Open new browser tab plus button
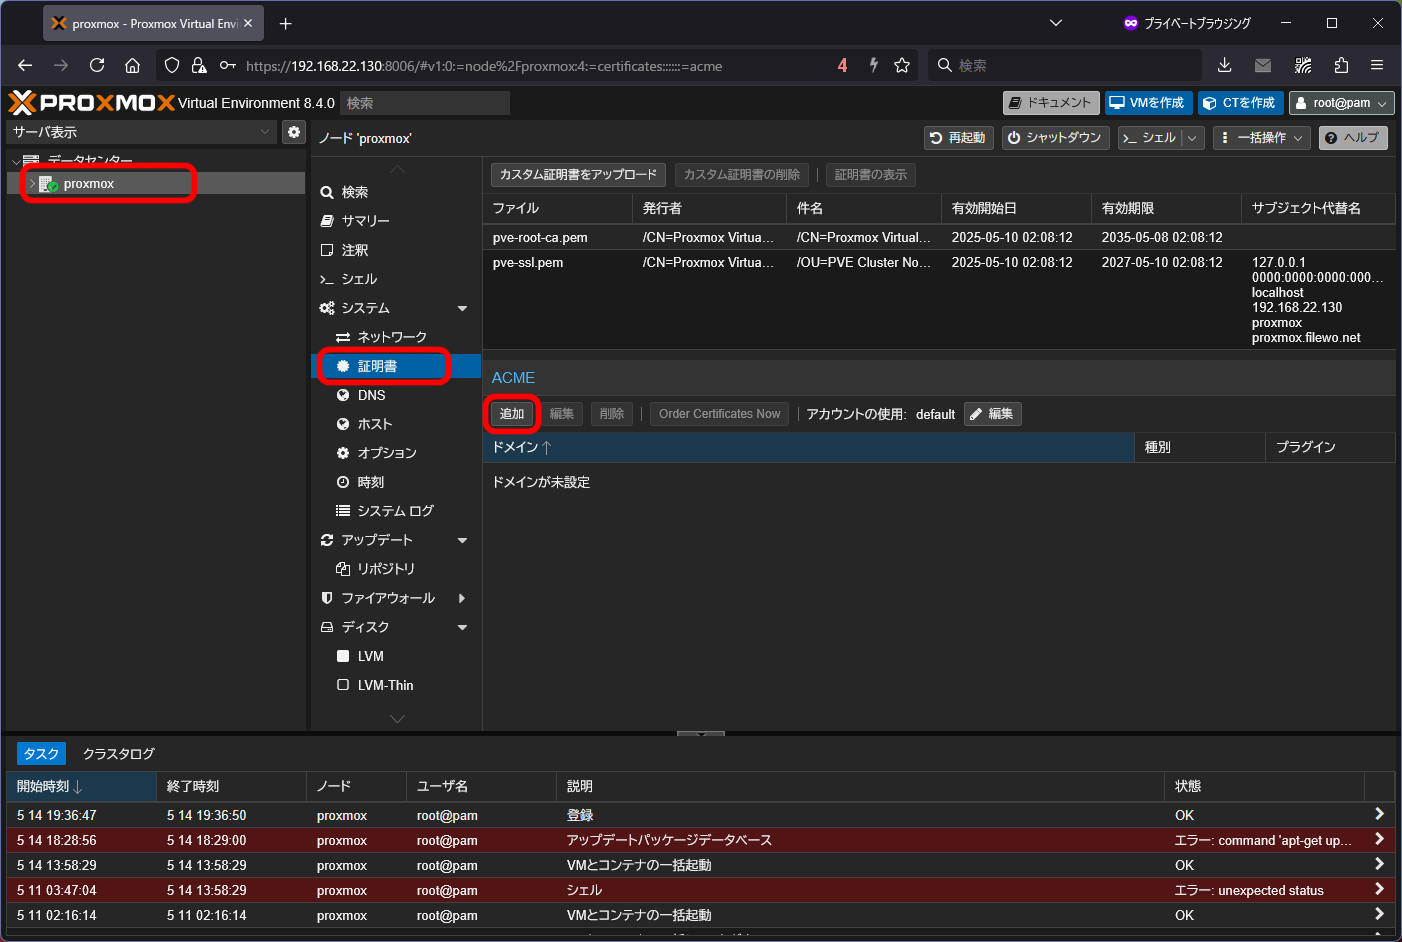Image resolution: width=1402 pixels, height=942 pixels. [286, 23]
